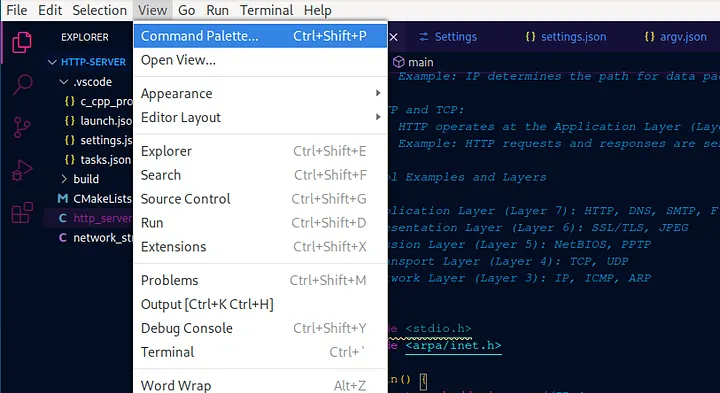
Task: Open the Extensions activity bar icon
Action: (22, 213)
